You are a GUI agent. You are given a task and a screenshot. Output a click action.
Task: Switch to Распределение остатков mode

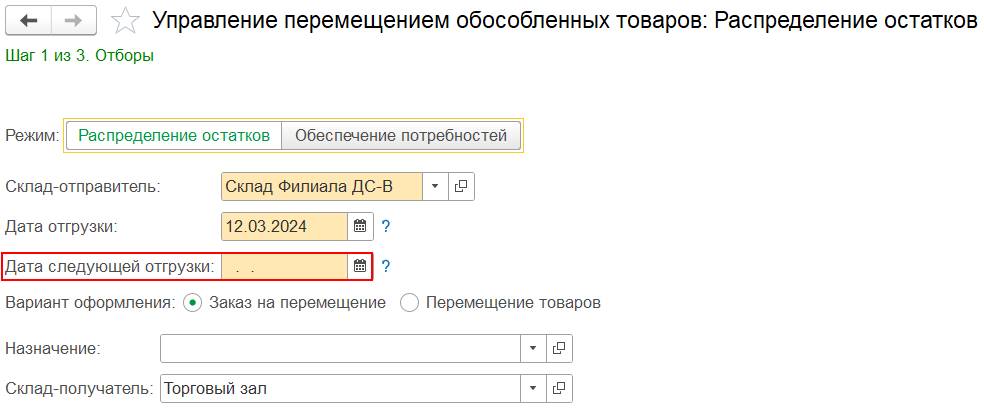(174, 136)
